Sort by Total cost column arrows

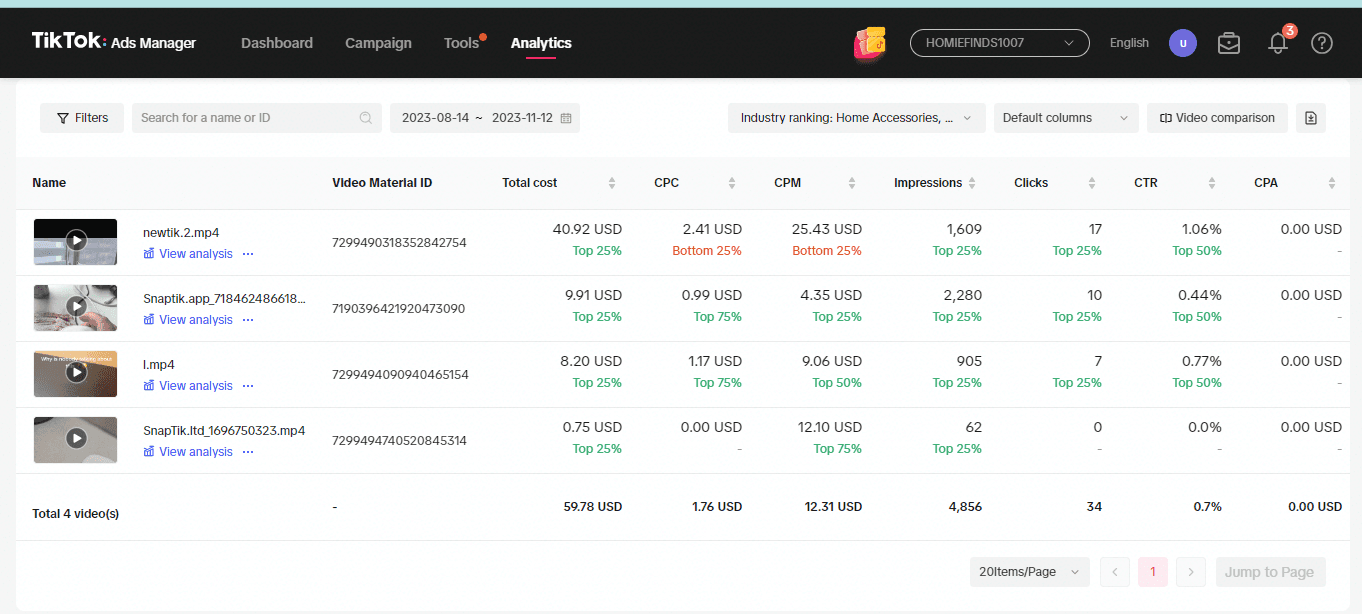tap(612, 183)
